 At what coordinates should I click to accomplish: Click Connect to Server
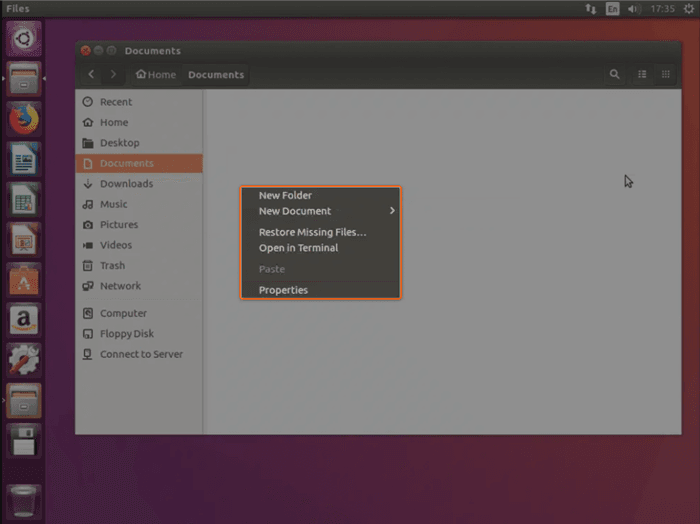coord(139,354)
